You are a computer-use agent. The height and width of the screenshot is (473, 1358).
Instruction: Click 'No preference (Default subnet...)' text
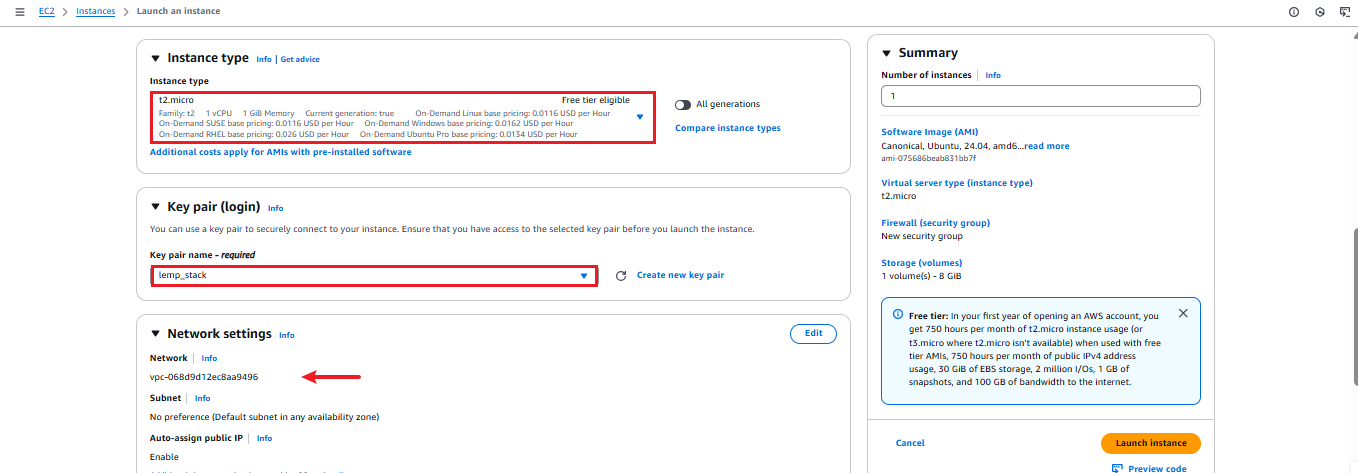coord(264,417)
